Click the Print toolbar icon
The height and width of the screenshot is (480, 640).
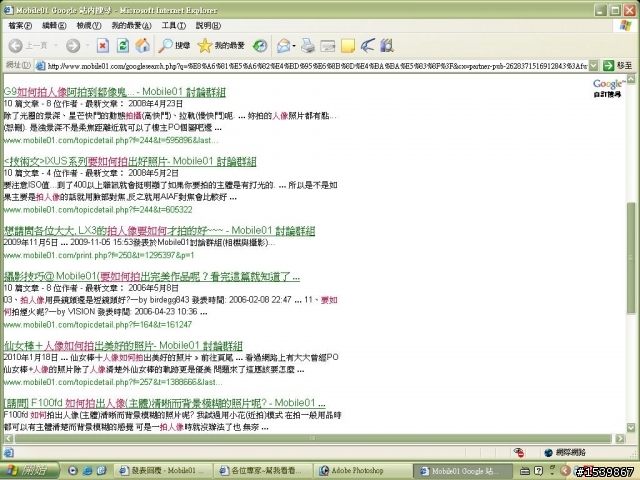pyautogui.click(x=308, y=46)
